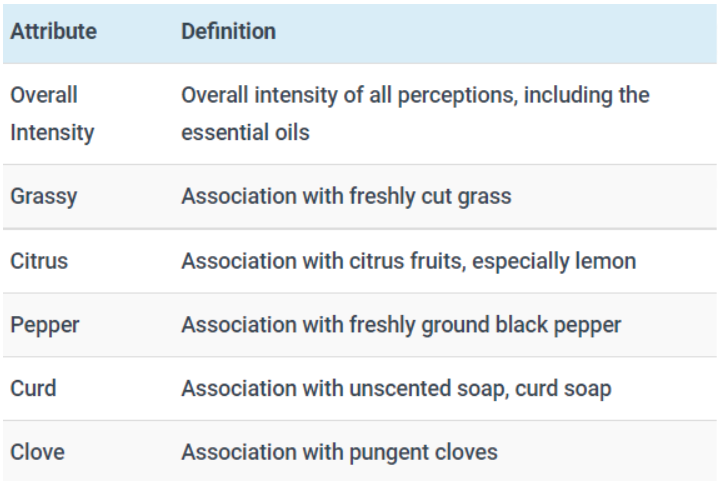724x494 pixels.
Task: Select the Overall Intensity attribute cell
Action: pyautogui.click(x=52, y=114)
